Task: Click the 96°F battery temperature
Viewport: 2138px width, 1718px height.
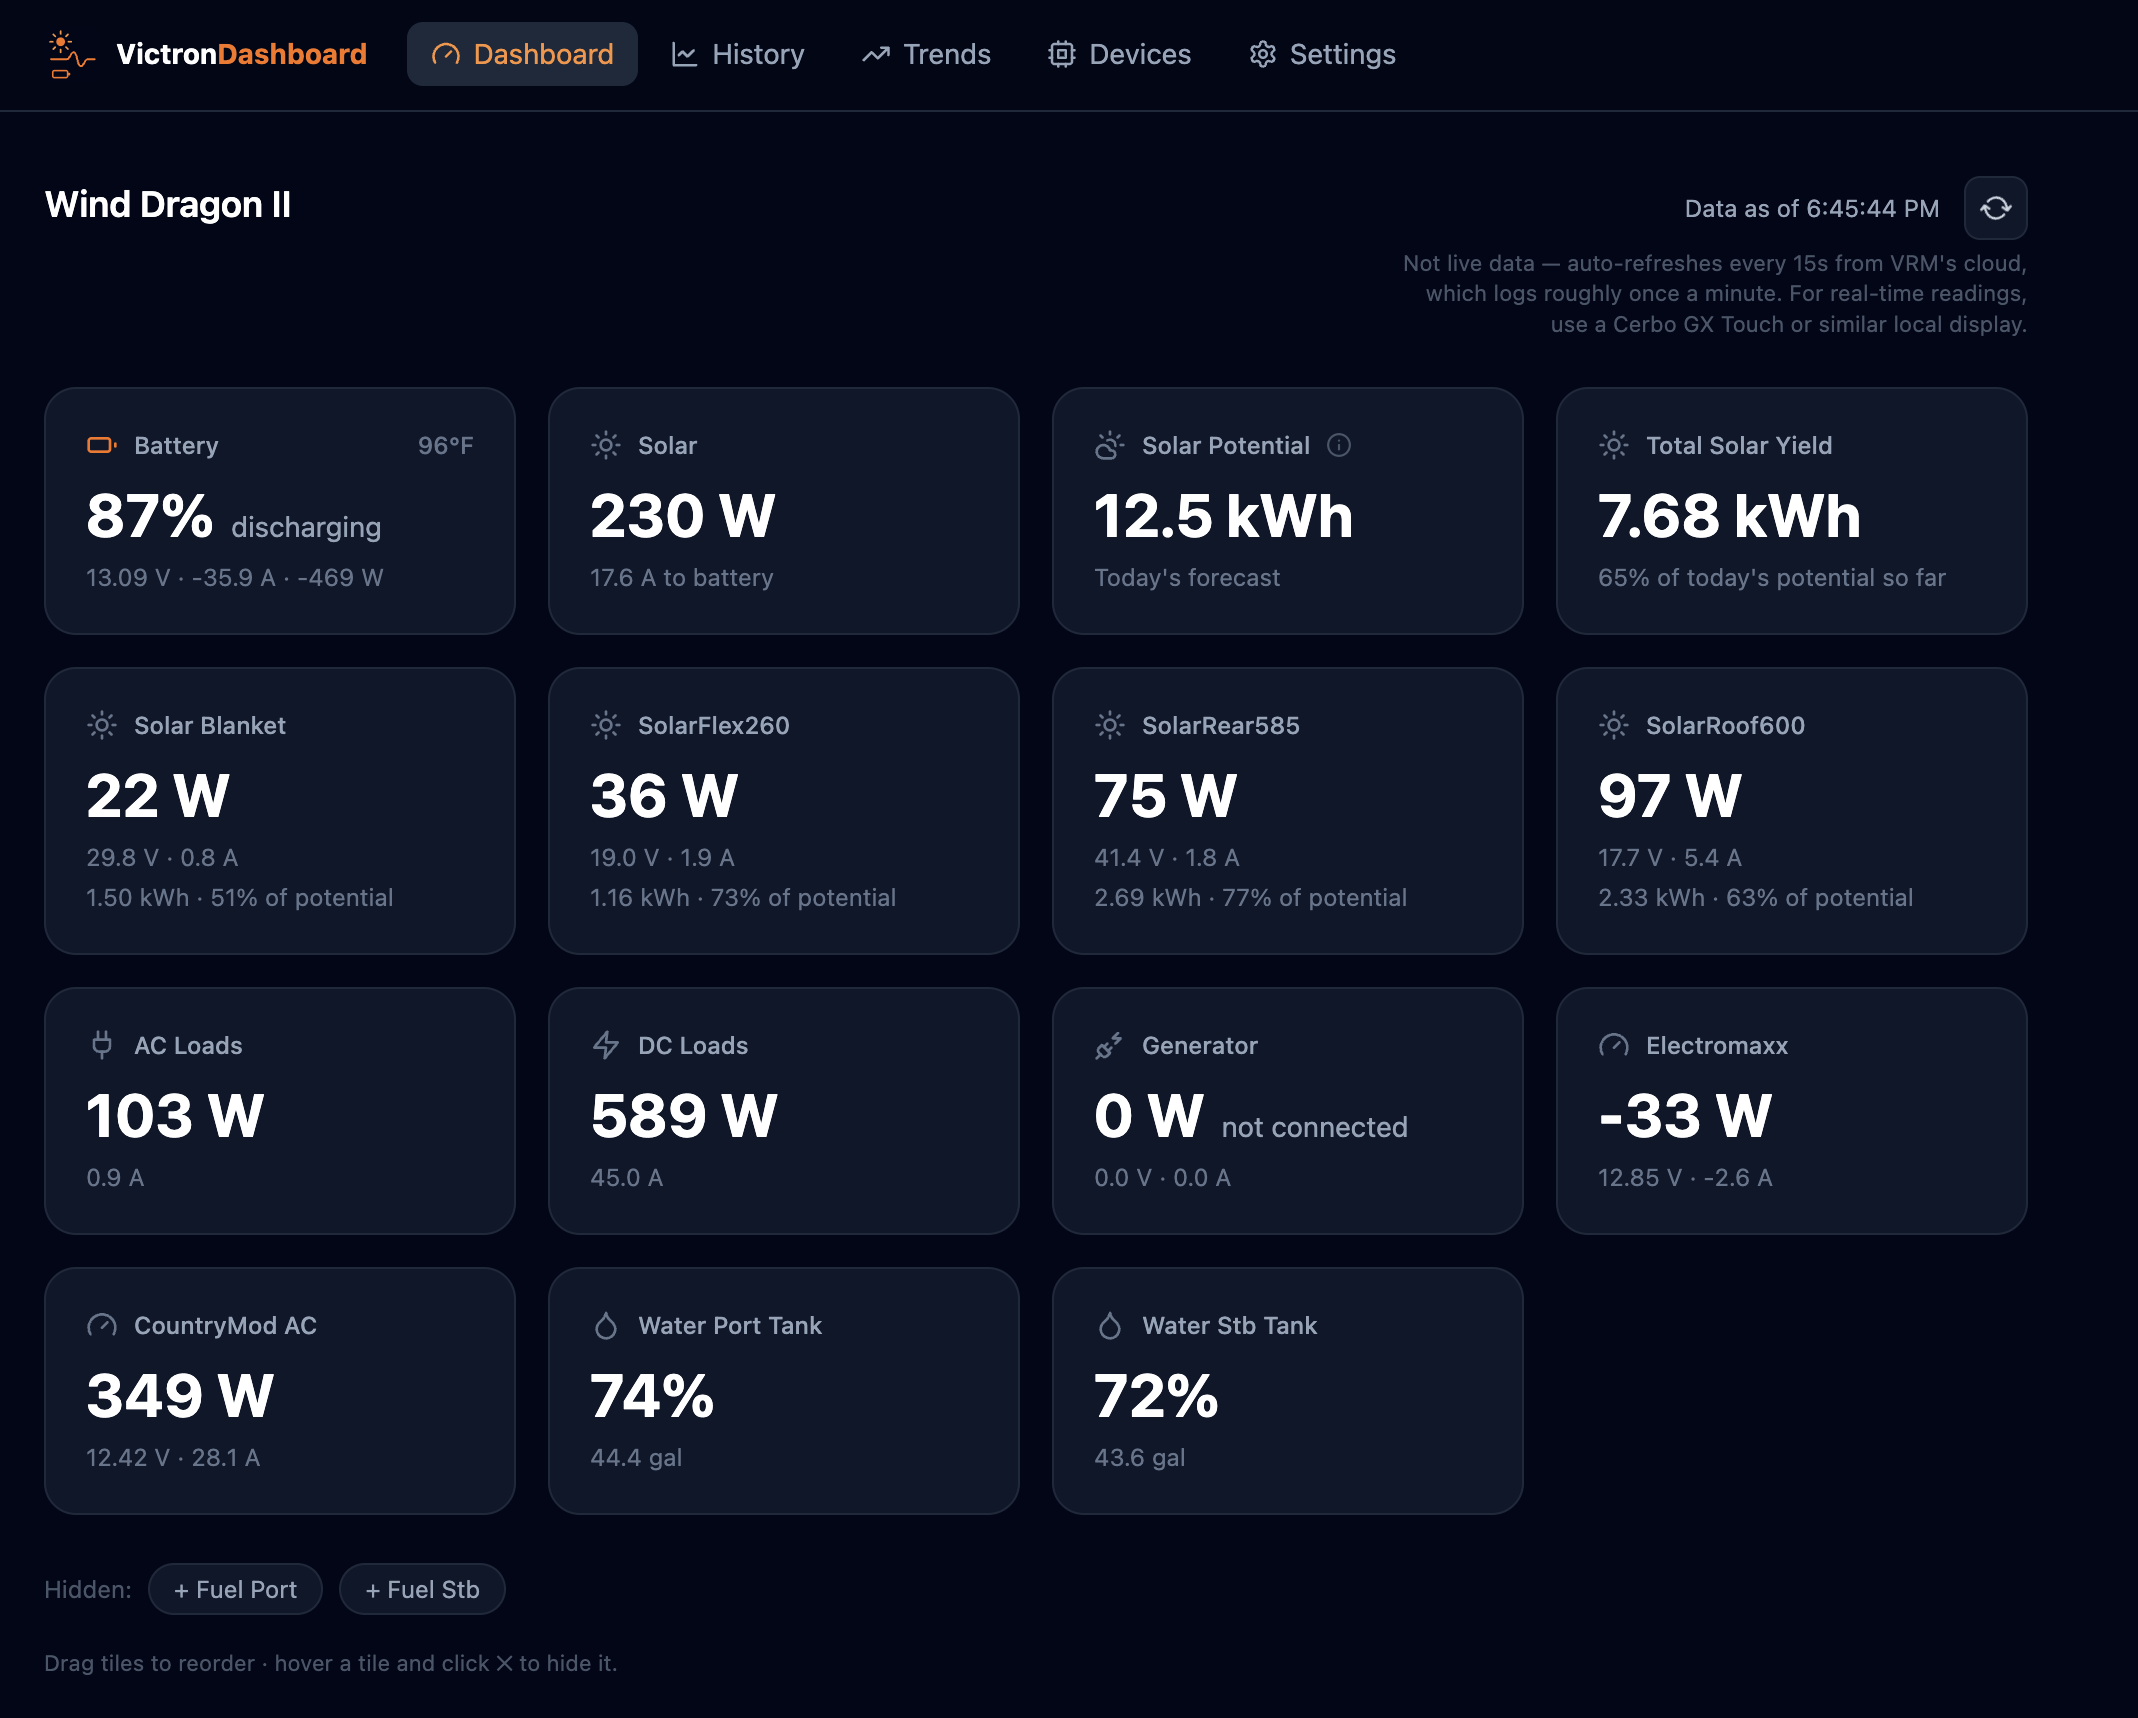Action: [446, 445]
